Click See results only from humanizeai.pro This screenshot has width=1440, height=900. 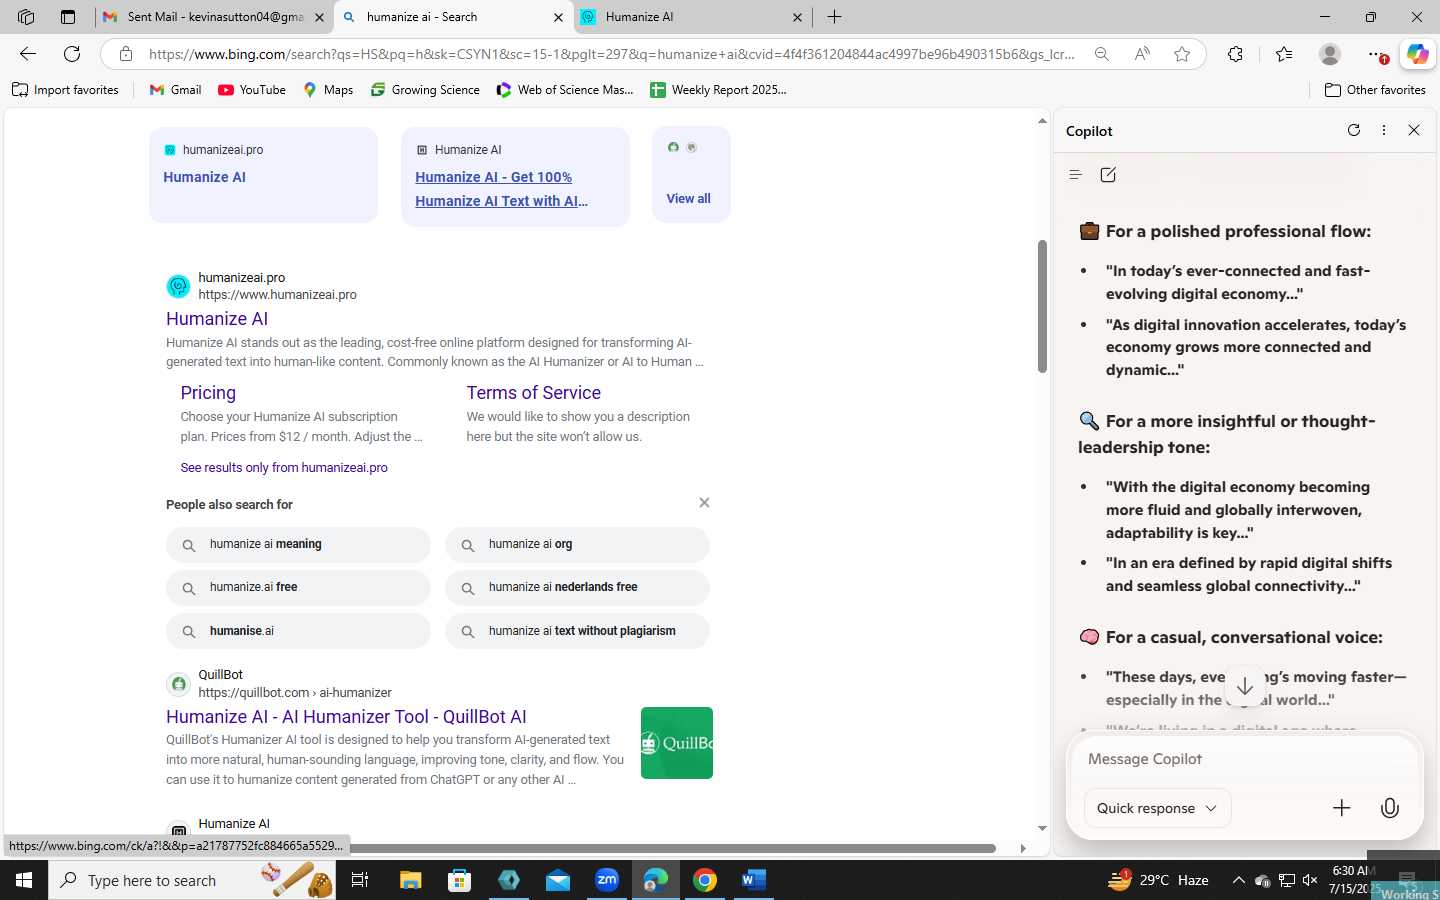pyautogui.click(x=284, y=467)
